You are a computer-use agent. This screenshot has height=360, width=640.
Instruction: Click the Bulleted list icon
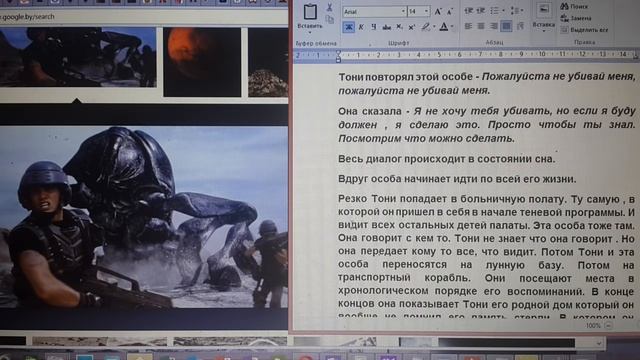[x=494, y=11]
